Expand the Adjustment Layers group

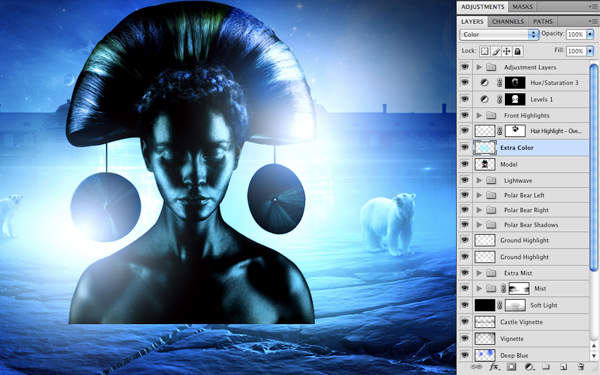479,67
